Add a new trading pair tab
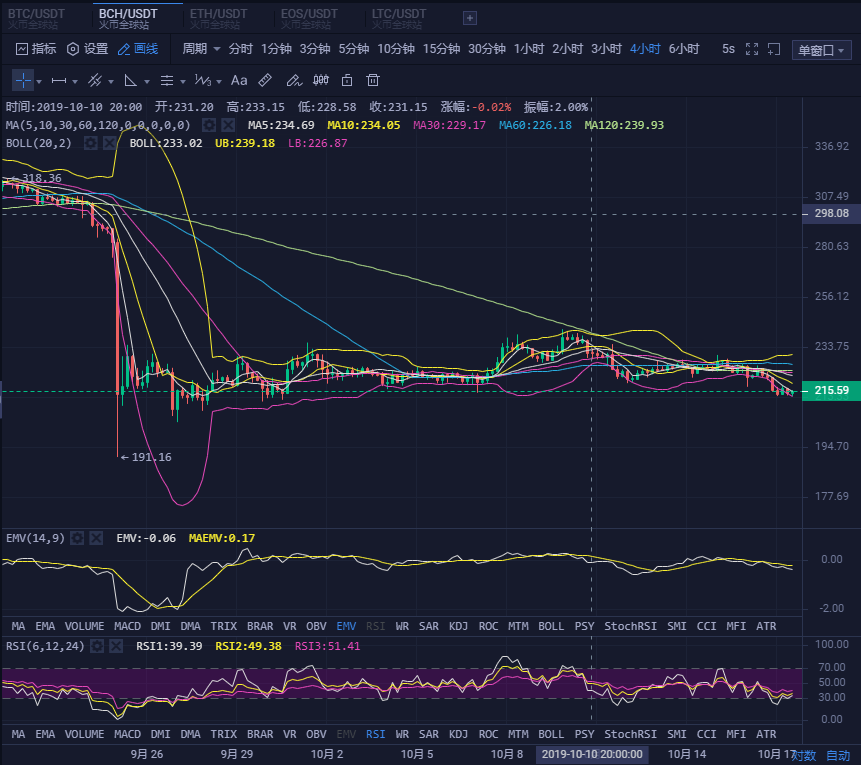Image resolution: width=861 pixels, height=765 pixels. click(x=470, y=17)
